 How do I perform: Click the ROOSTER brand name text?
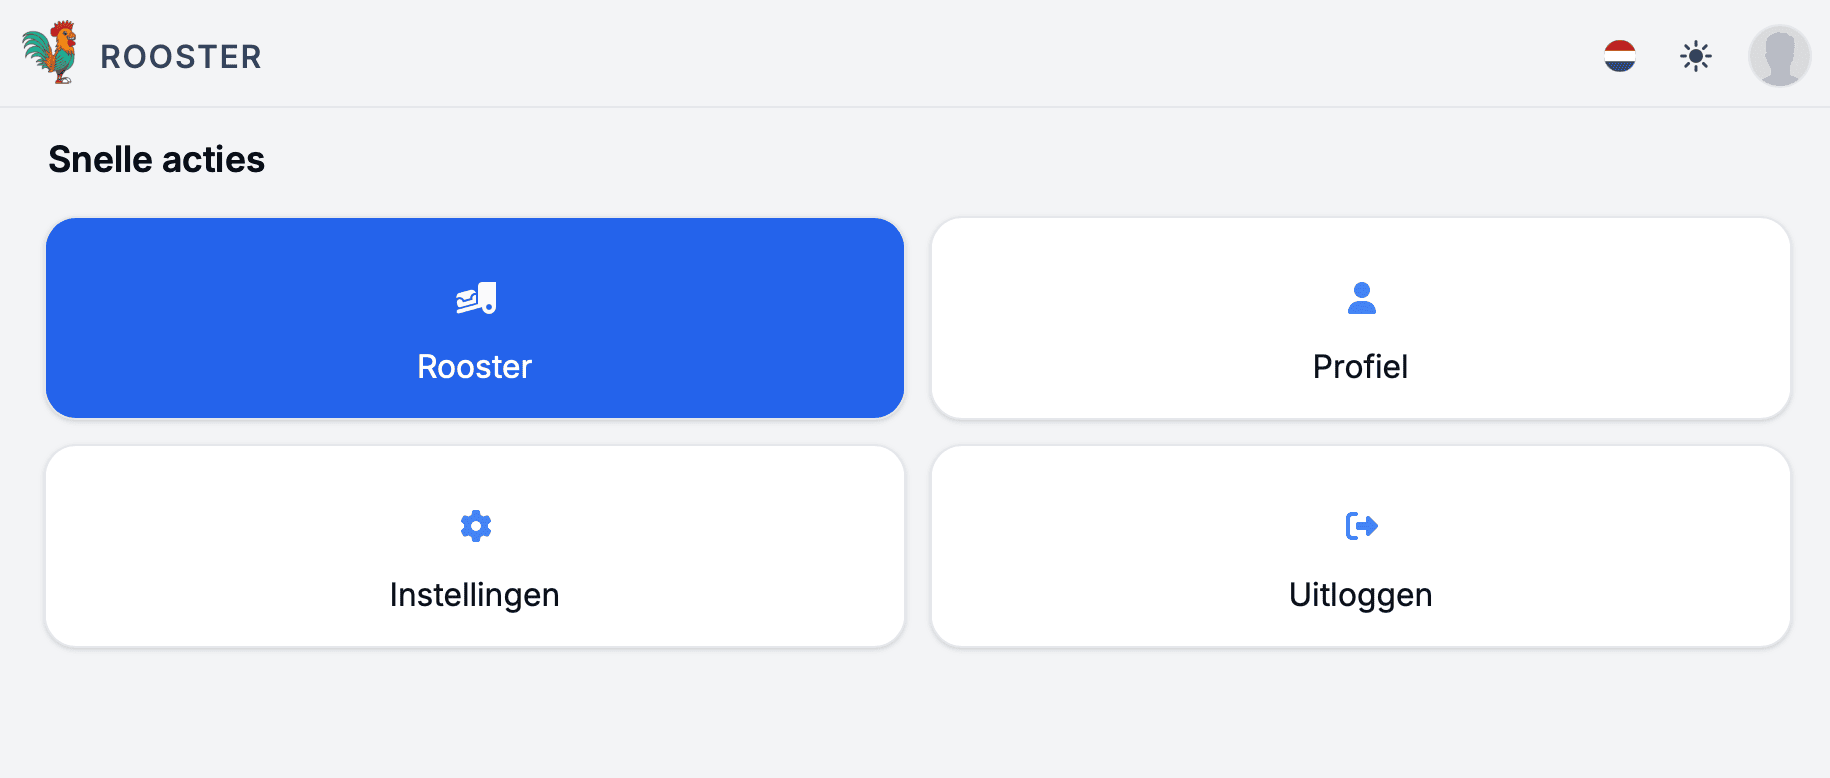pos(181,57)
